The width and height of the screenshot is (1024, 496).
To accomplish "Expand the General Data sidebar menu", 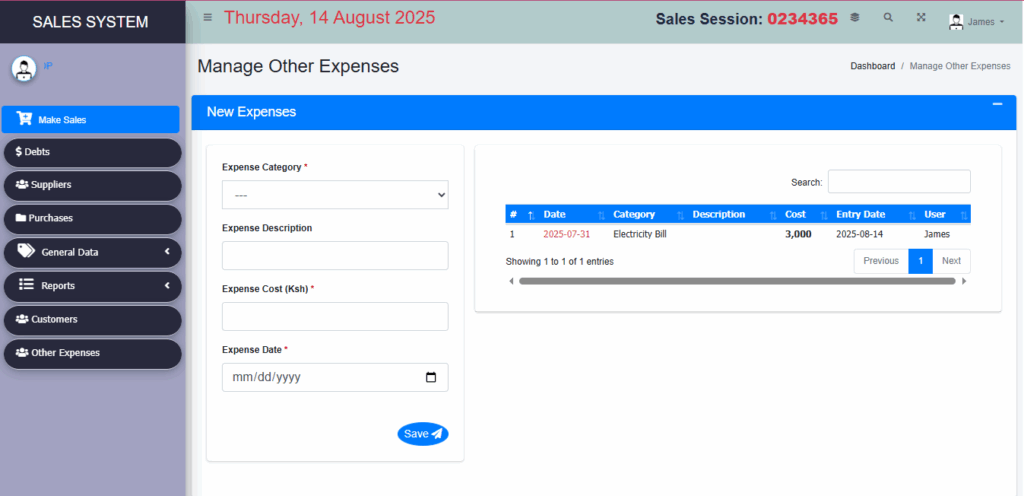I will 92,252.
